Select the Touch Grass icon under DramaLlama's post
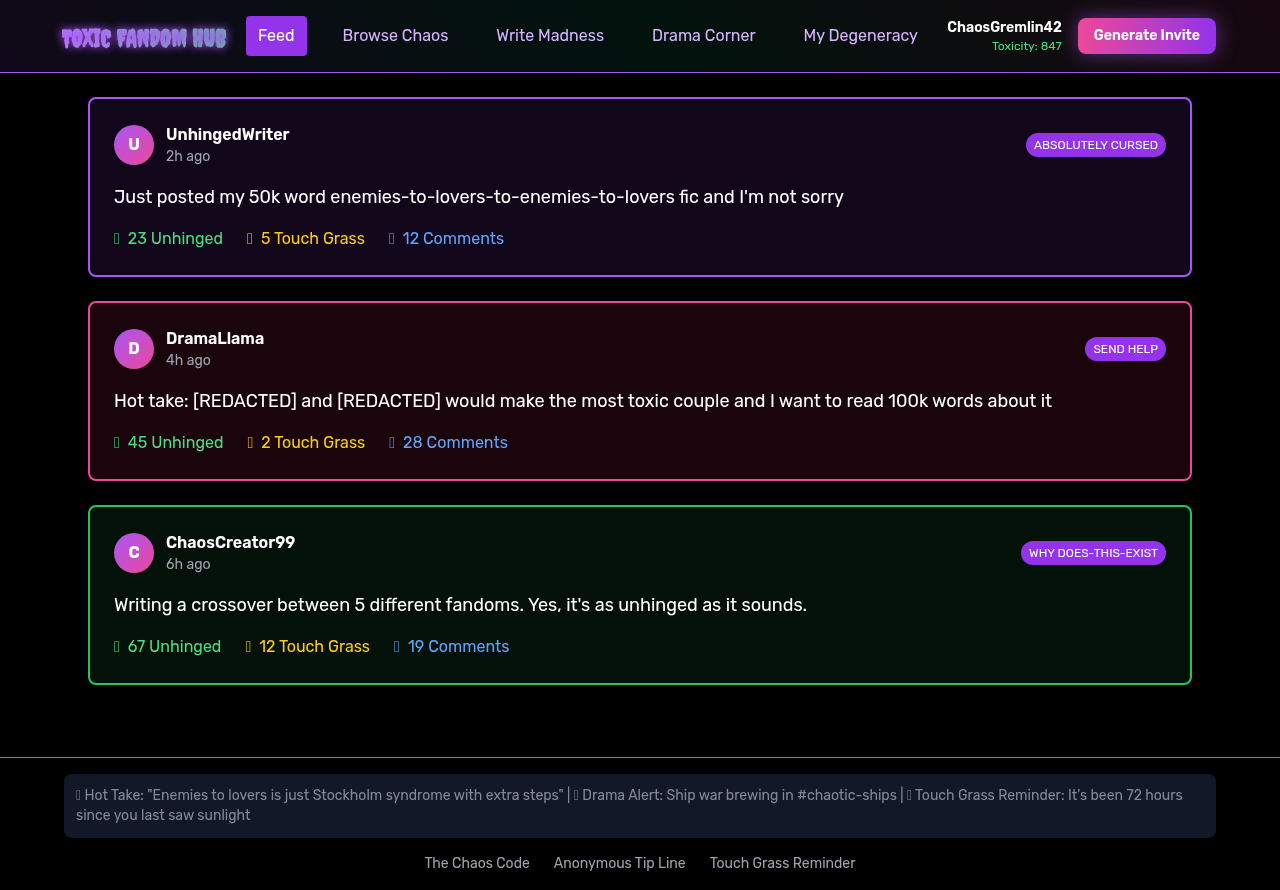 [x=249, y=442]
